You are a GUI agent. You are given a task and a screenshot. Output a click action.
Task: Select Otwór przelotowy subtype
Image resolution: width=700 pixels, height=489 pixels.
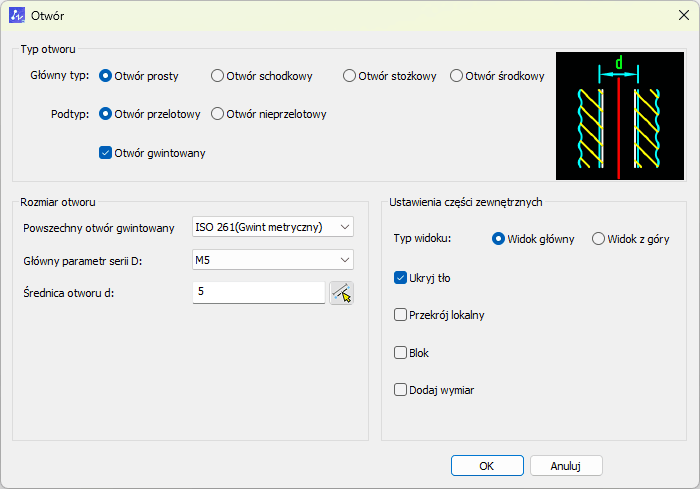tap(106, 114)
